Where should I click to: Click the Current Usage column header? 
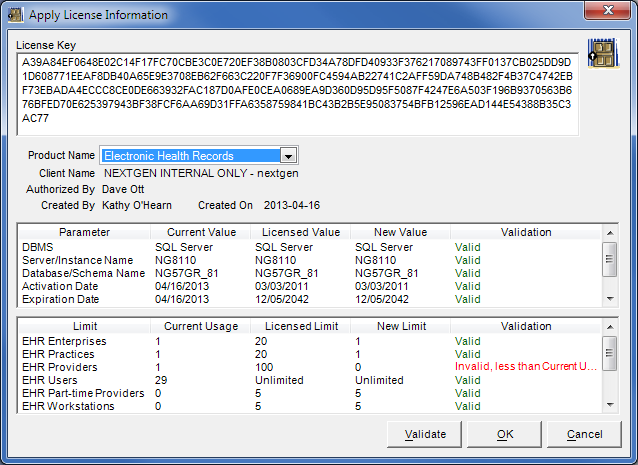pyautogui.click(x=201, y=326)
